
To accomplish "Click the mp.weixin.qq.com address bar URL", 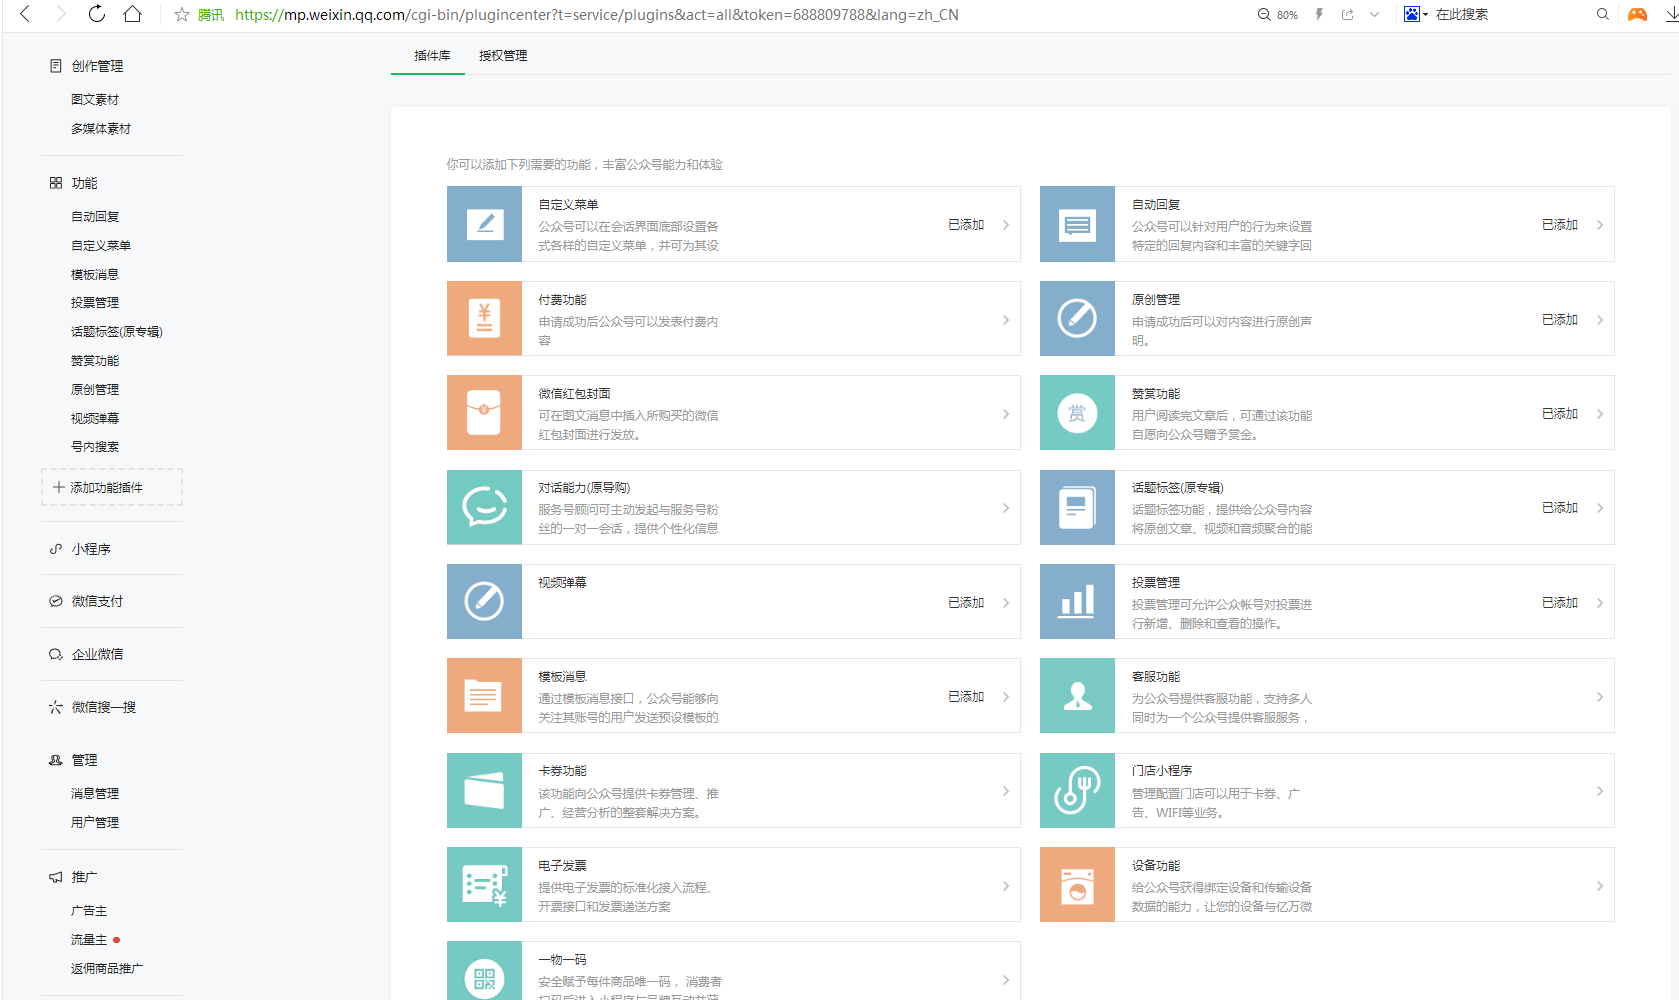I will (597, 15).
